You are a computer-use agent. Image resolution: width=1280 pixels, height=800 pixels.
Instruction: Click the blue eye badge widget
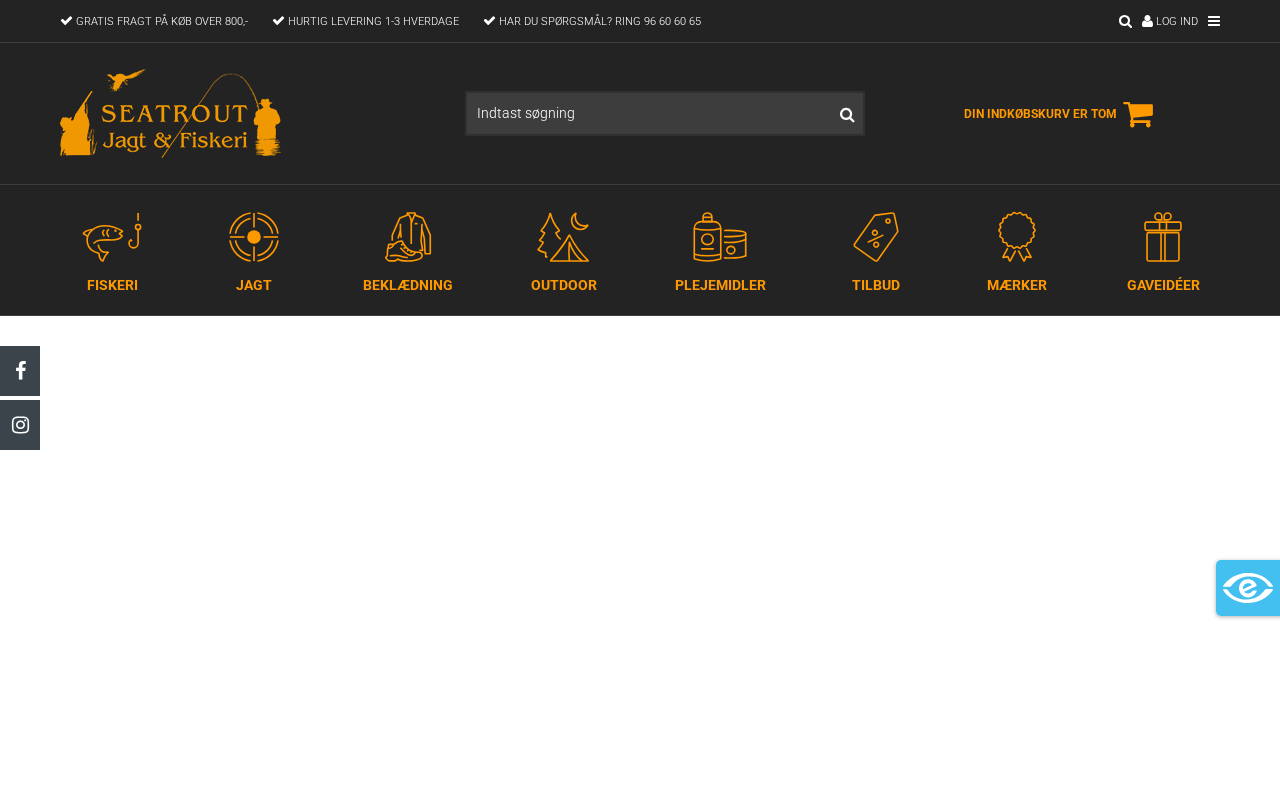pos(1248,588)
